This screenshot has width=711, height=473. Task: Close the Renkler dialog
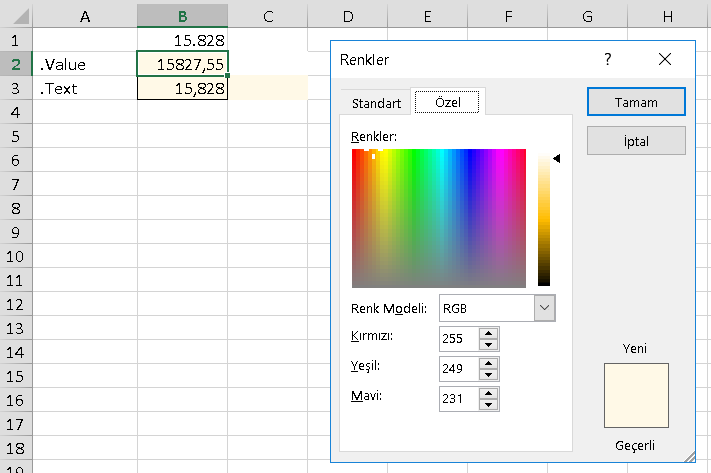(665, 59)
